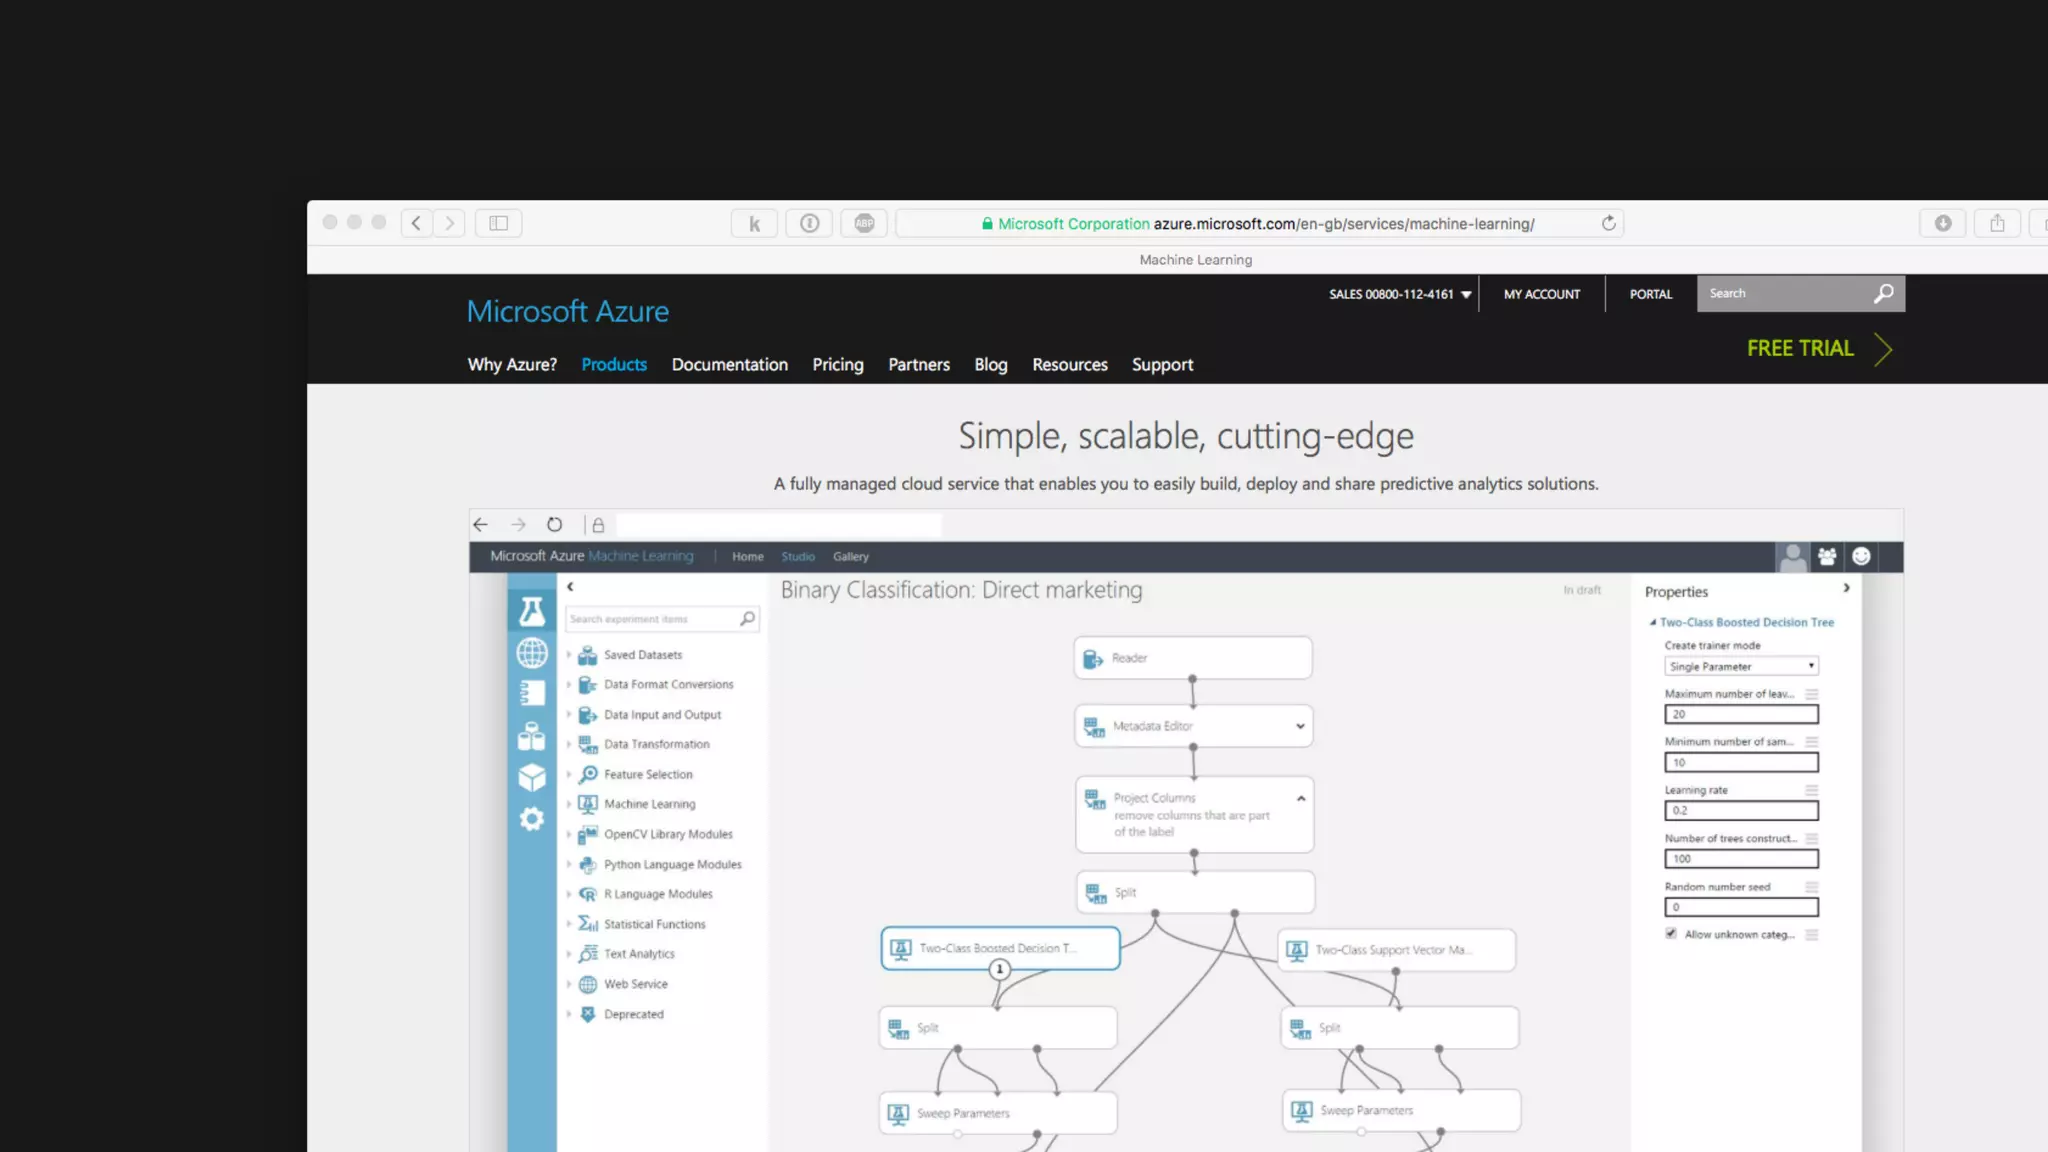The width and height of the screenshot is (2048, 1152).
Task: Open the Products menu item
Action: 614,364
